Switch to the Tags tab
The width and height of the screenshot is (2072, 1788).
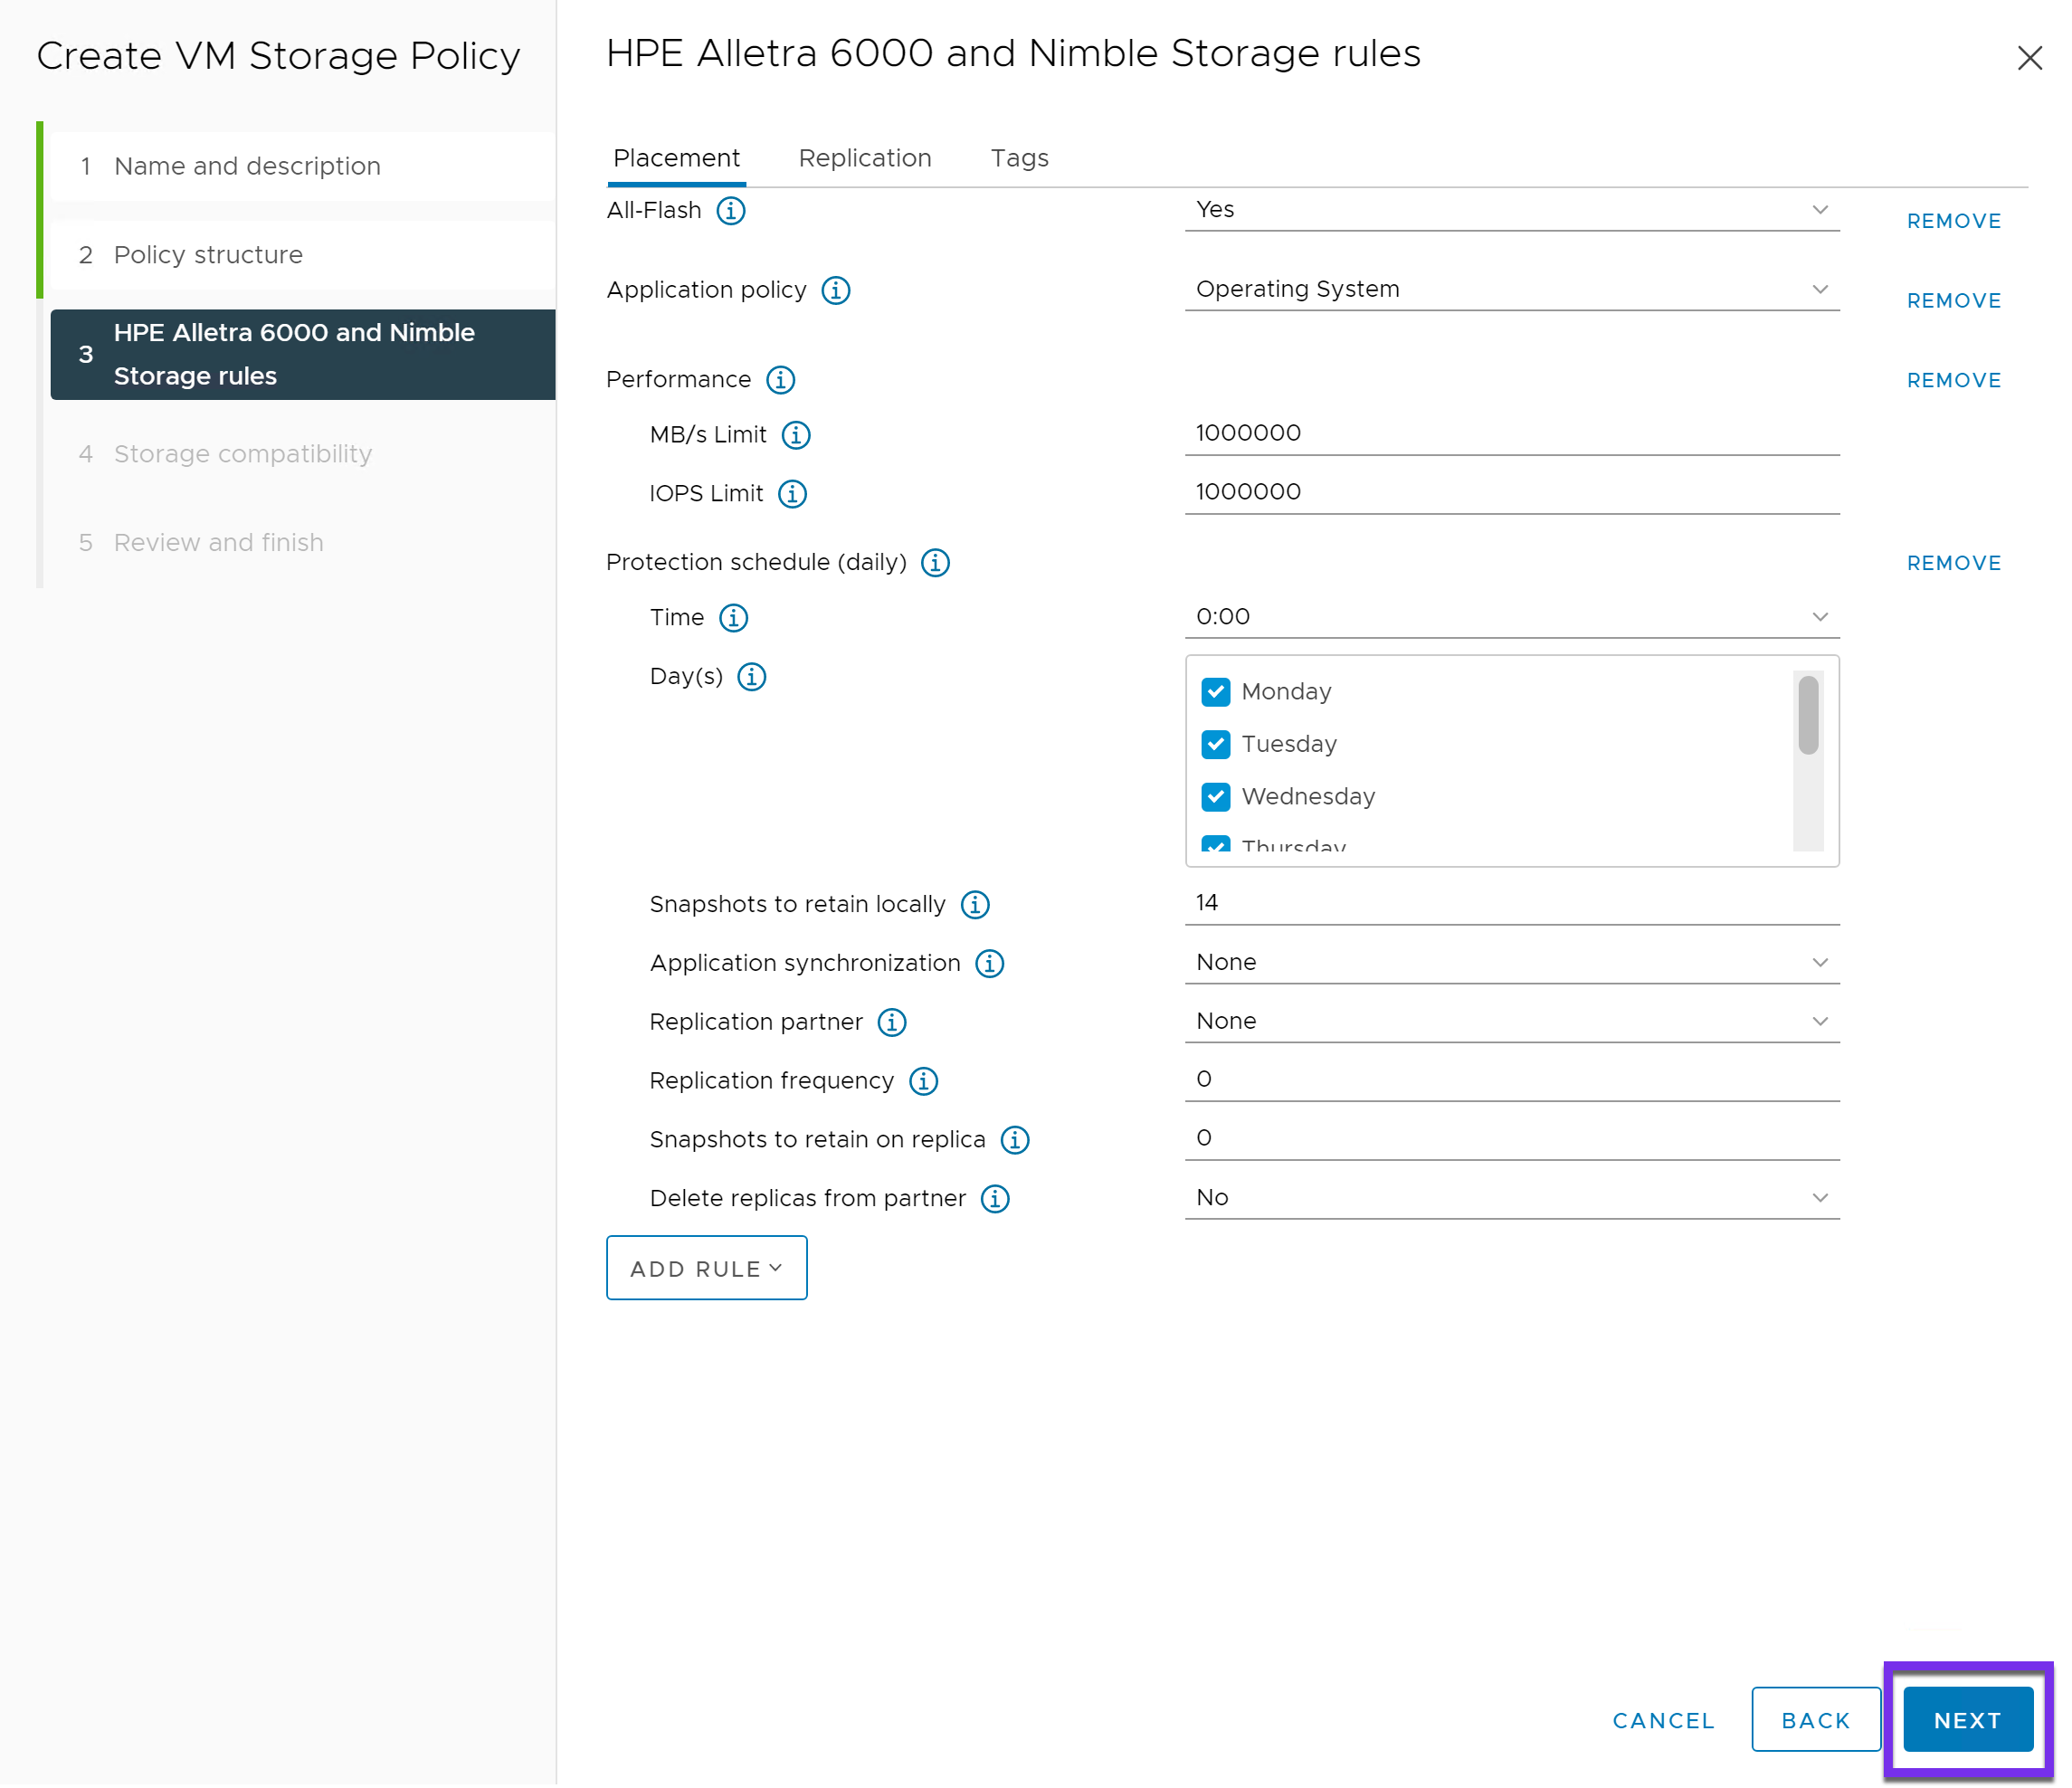pyautogui.click(x=1019, y=158)
